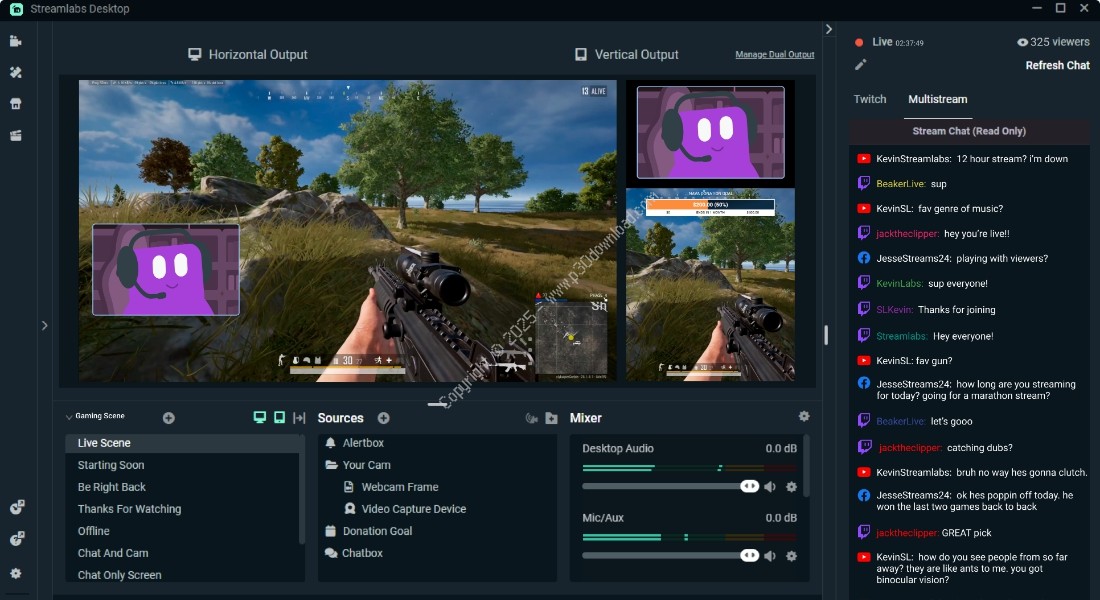Mute the Desktop Audio speaker icon
This screenshot has width=1100, height=600.
point(770,487)
